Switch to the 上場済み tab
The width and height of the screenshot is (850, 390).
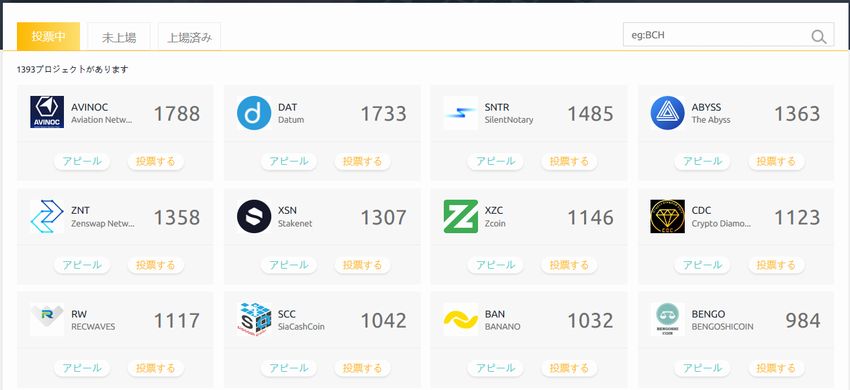[x=189, y=37]
